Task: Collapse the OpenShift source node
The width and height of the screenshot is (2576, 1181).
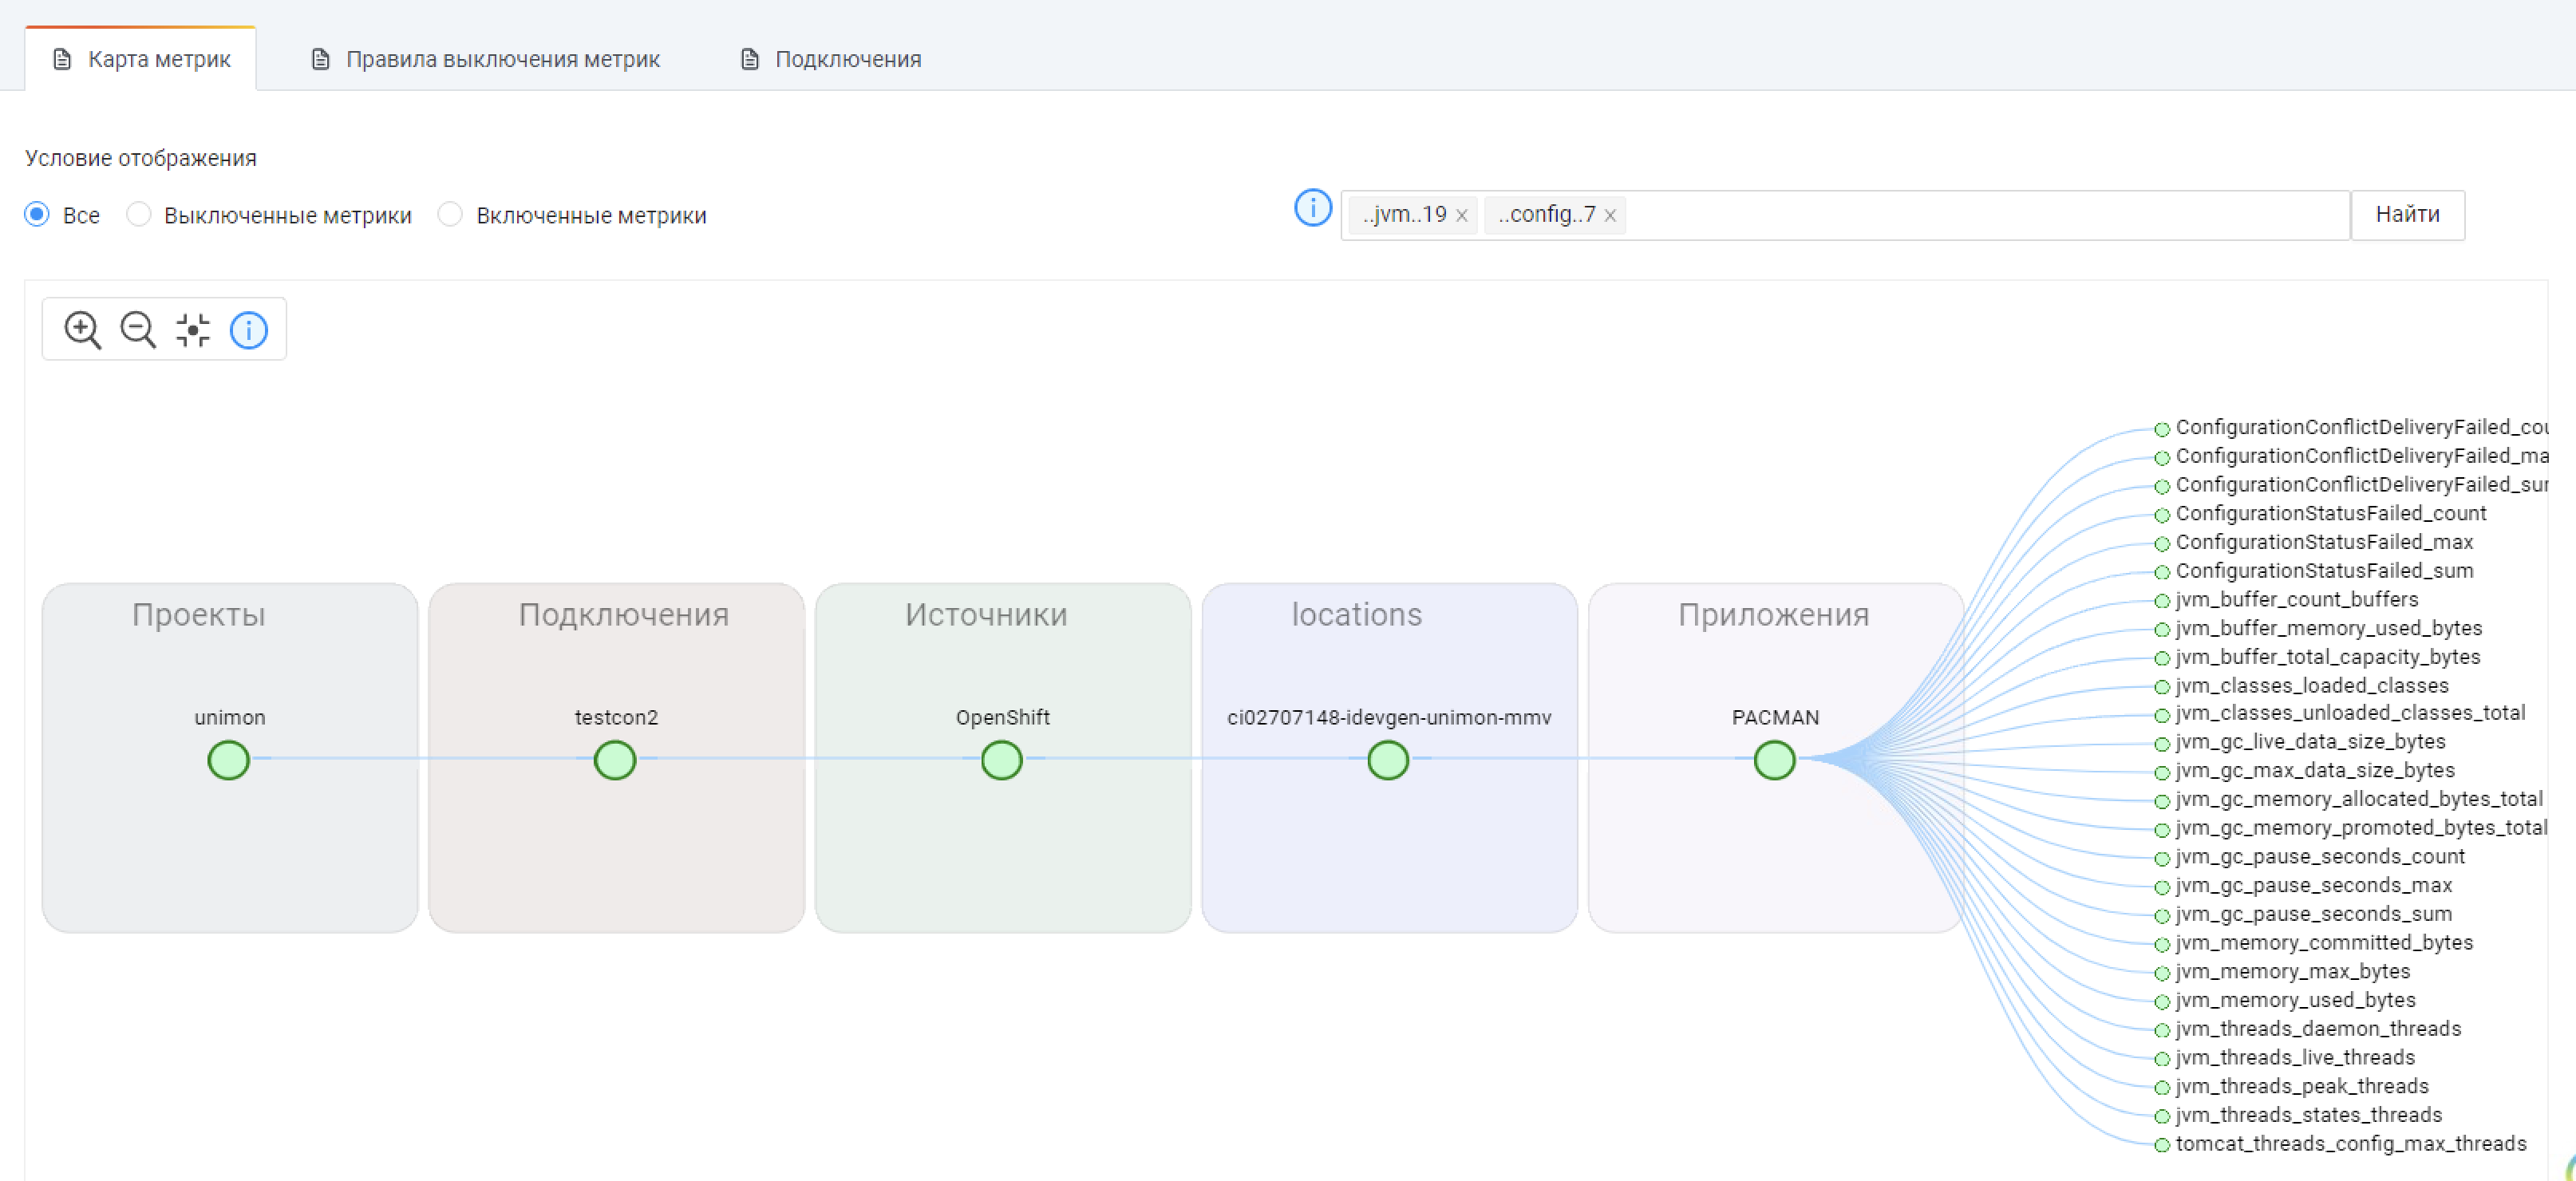Action: 1001,761
